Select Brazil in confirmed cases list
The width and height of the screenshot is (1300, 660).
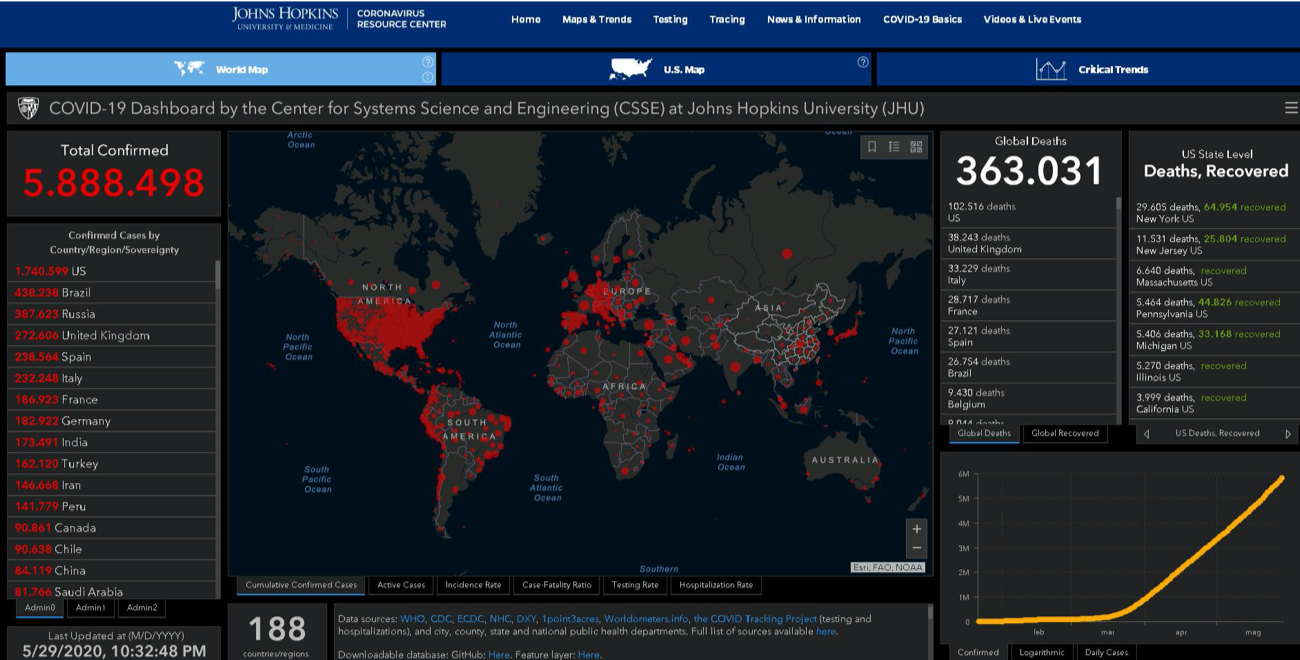(x=110, y=292)
